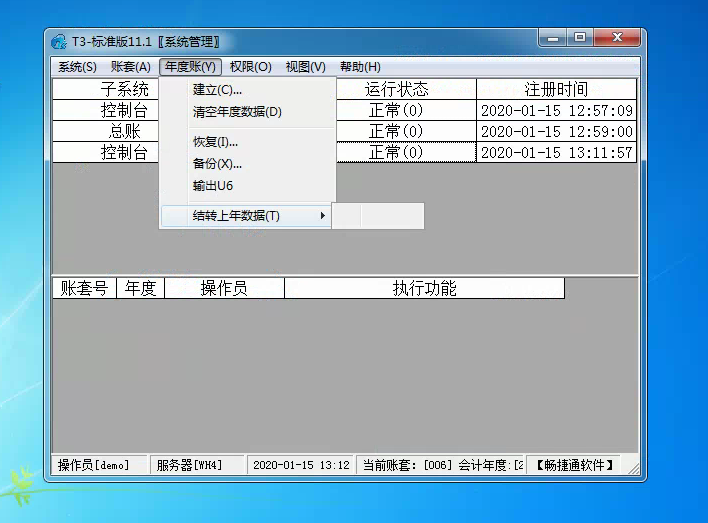Close the T3 system management window

pos(617,38)
